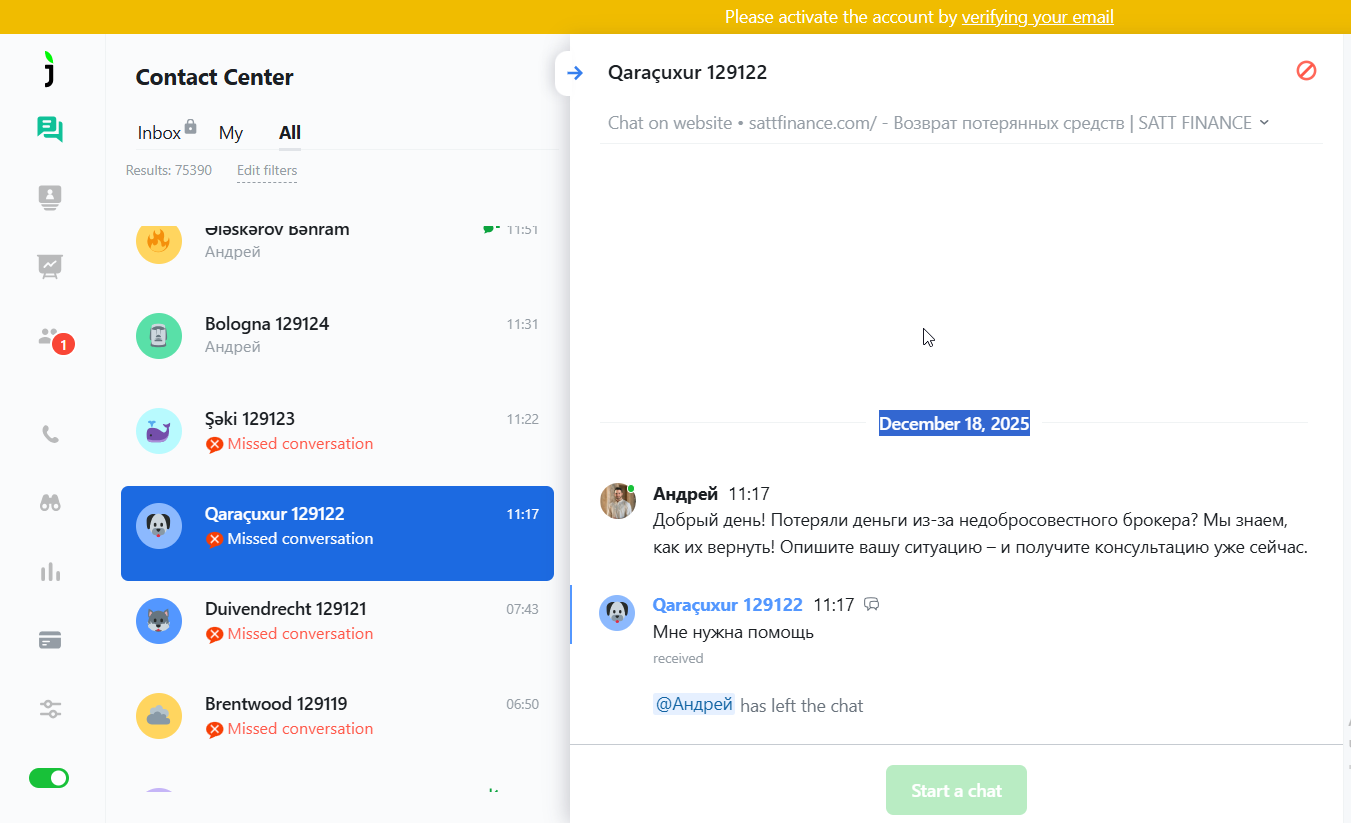Viewport: 1351px width, 823px height.
Task: Switch to the My tab
Action: tap(231, 133)
